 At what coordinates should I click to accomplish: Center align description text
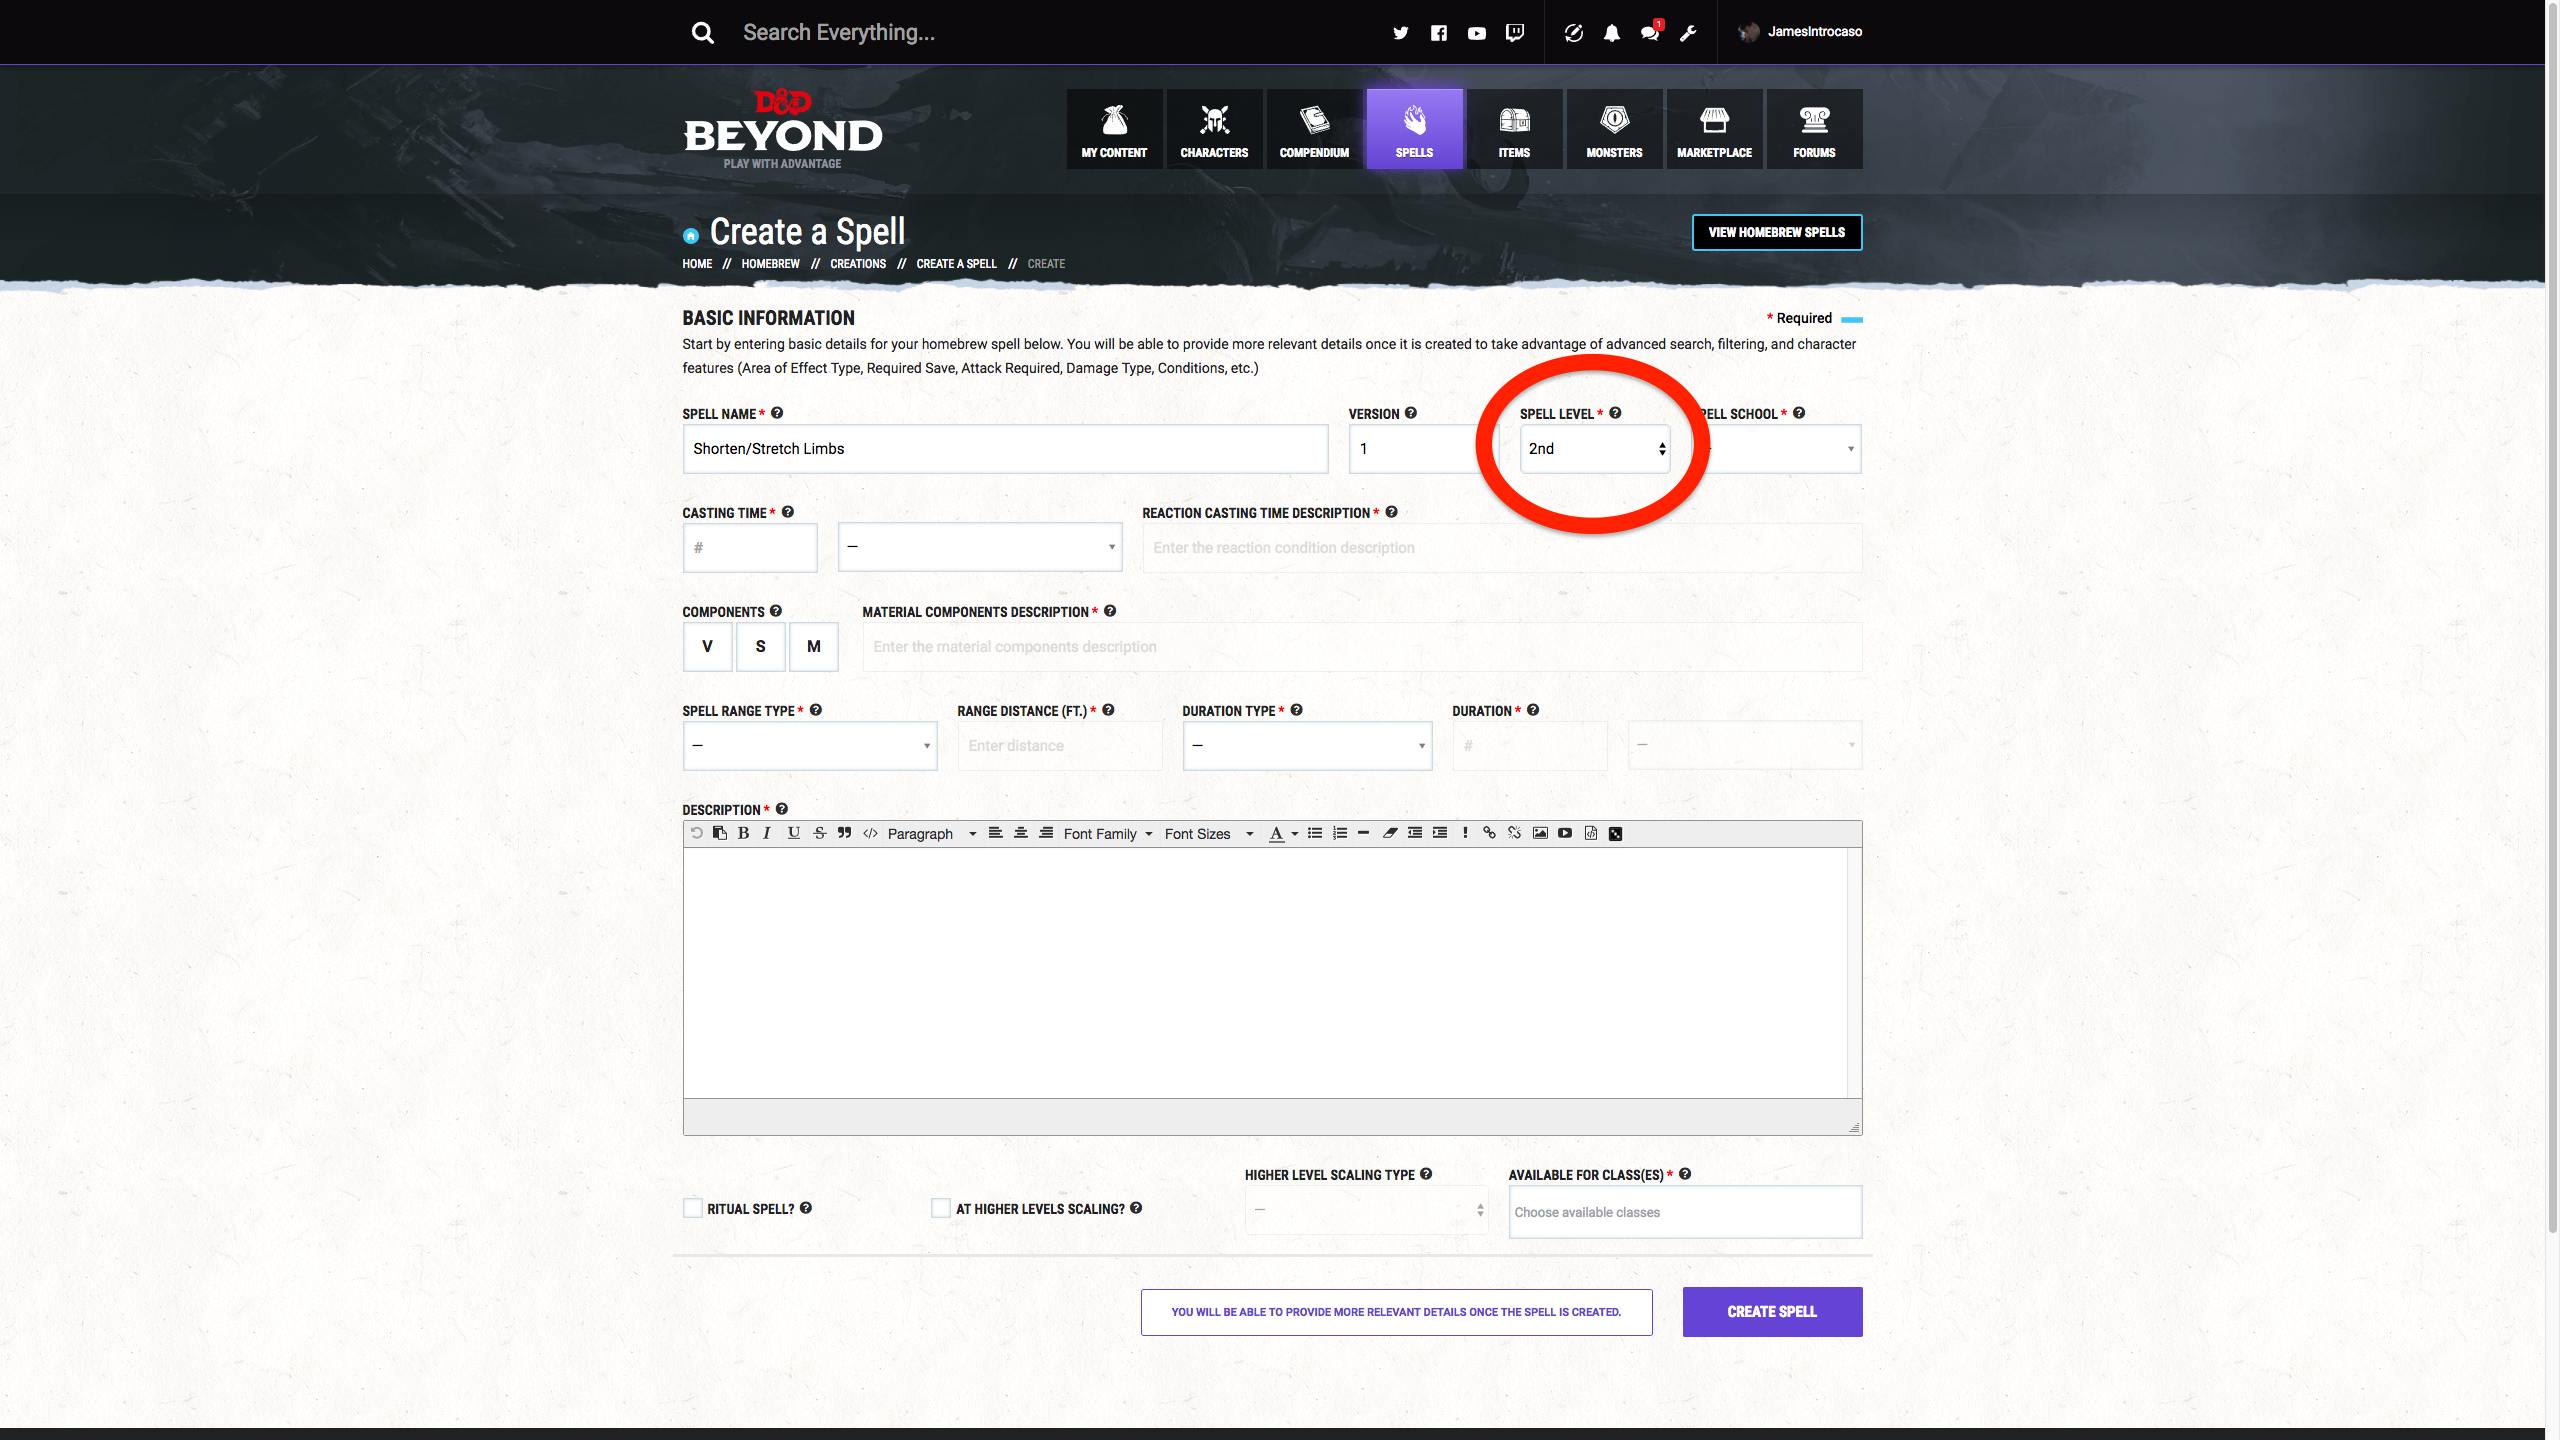(1020, 833)
